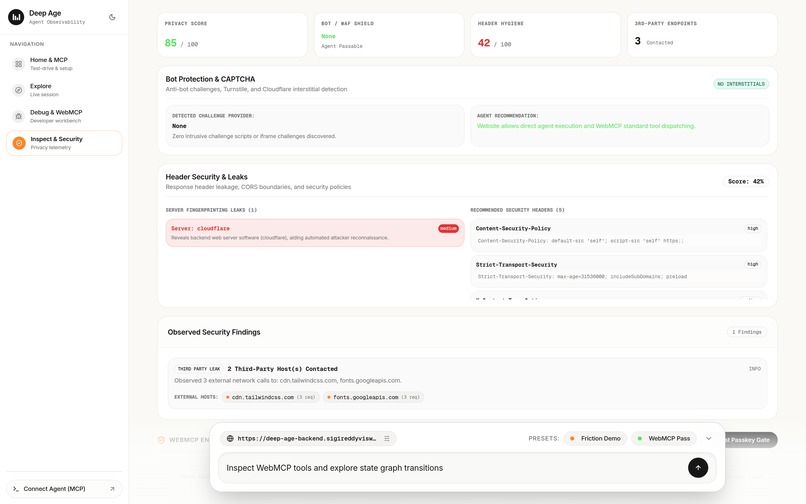This screenshot has width=806, height=504.
Task: Click the Inspect & Security shield icon
Action: (19, 143)
